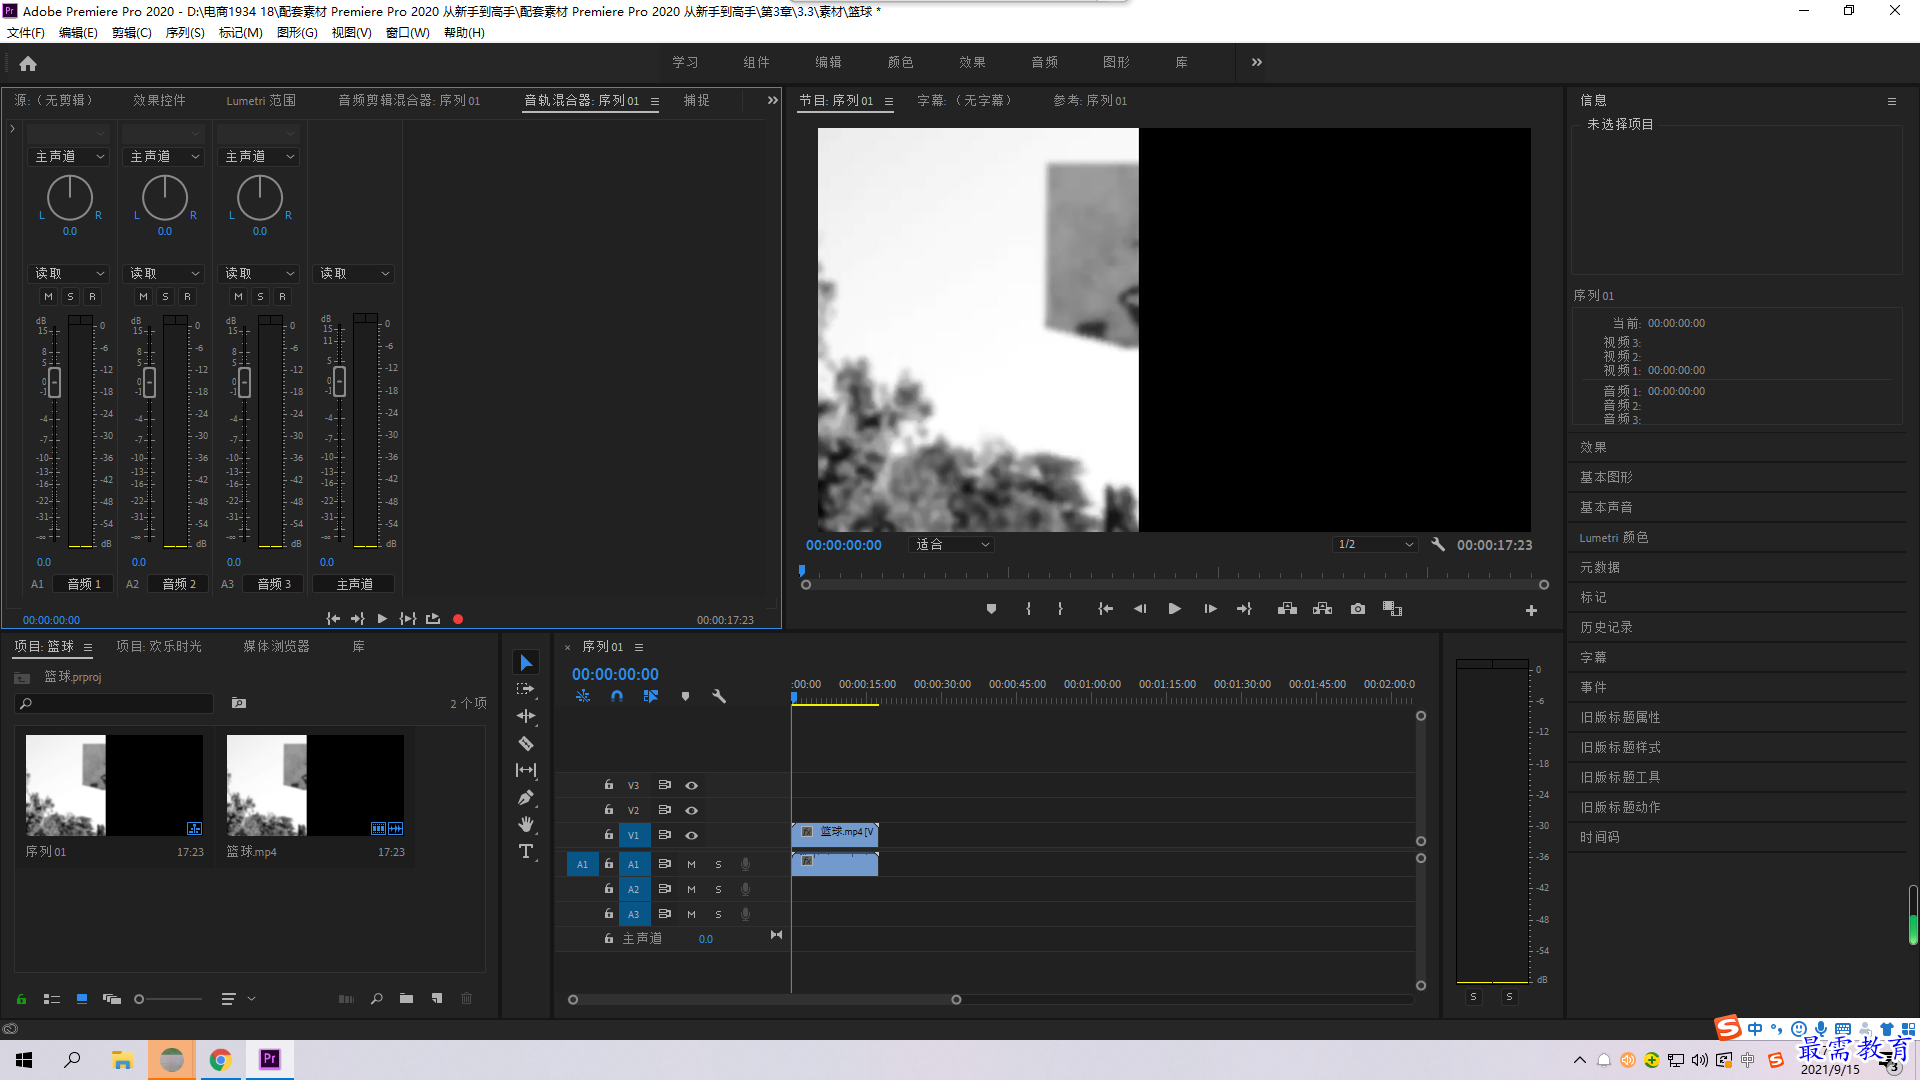Mark Out point in Program Monitor
The height and width of the screenshot is (1080, 1920).
tap(1060, 609)
